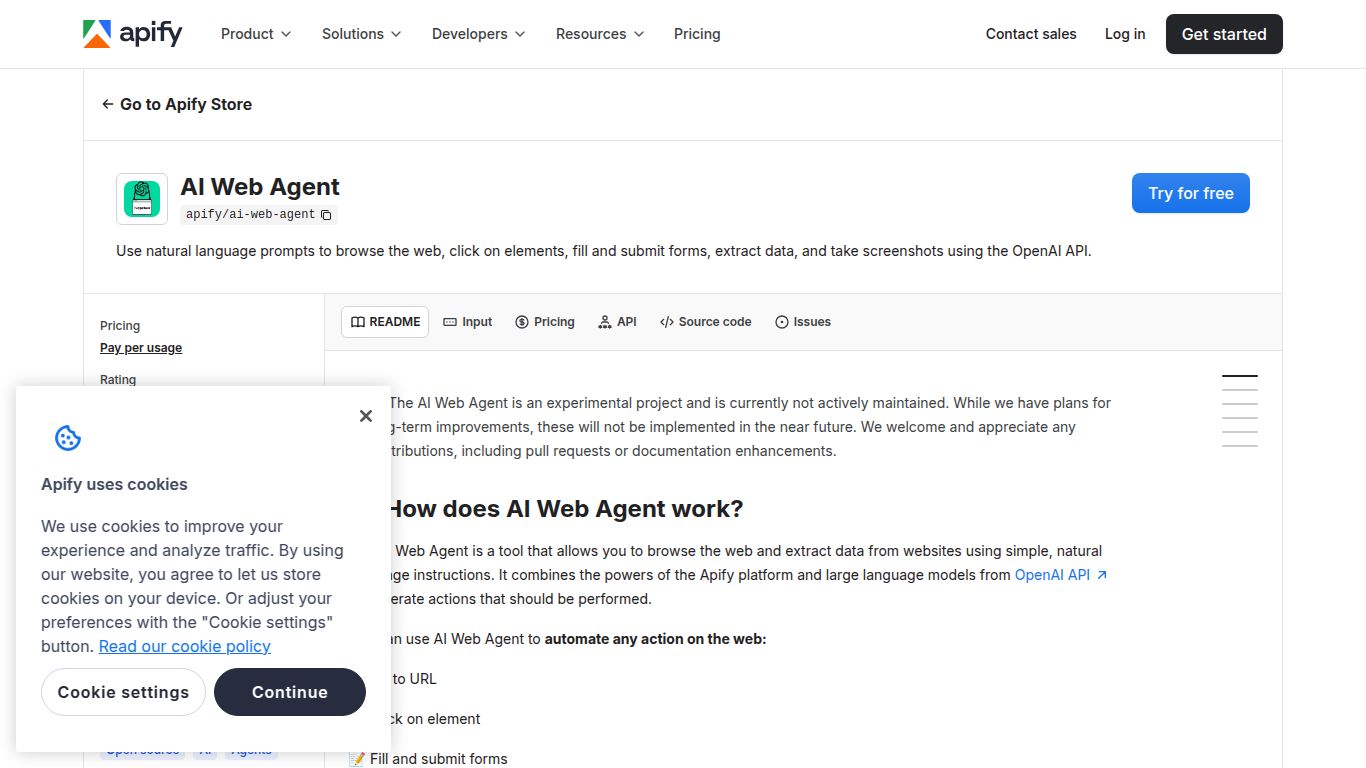
Task: Select the README tab
Action: point(384,321)
